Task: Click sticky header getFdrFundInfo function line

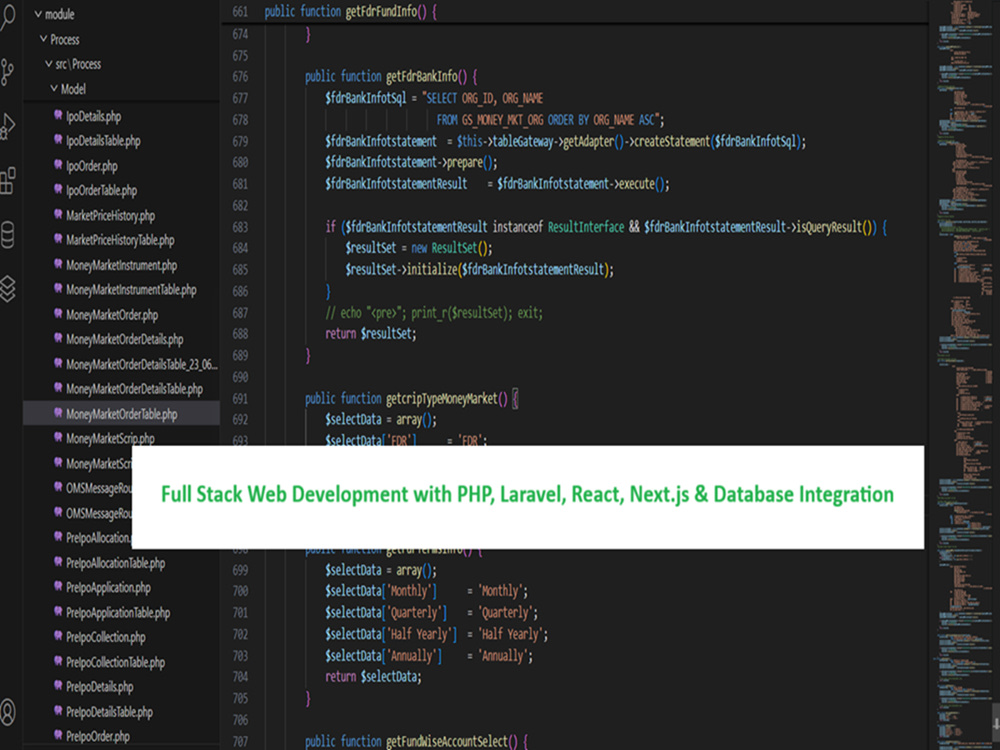Action: (574, 11)
